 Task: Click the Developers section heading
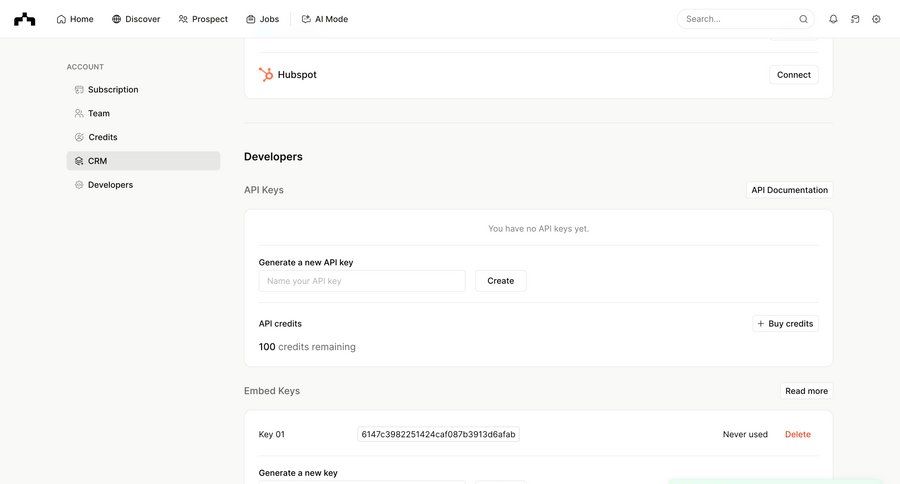coord(273,157)
